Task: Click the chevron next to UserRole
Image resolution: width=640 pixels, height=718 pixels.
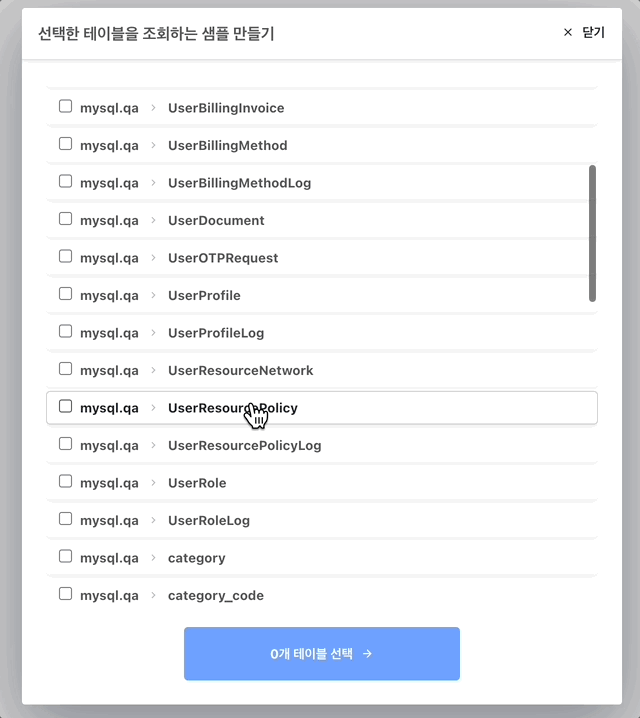Action: [x=153, y=483]
